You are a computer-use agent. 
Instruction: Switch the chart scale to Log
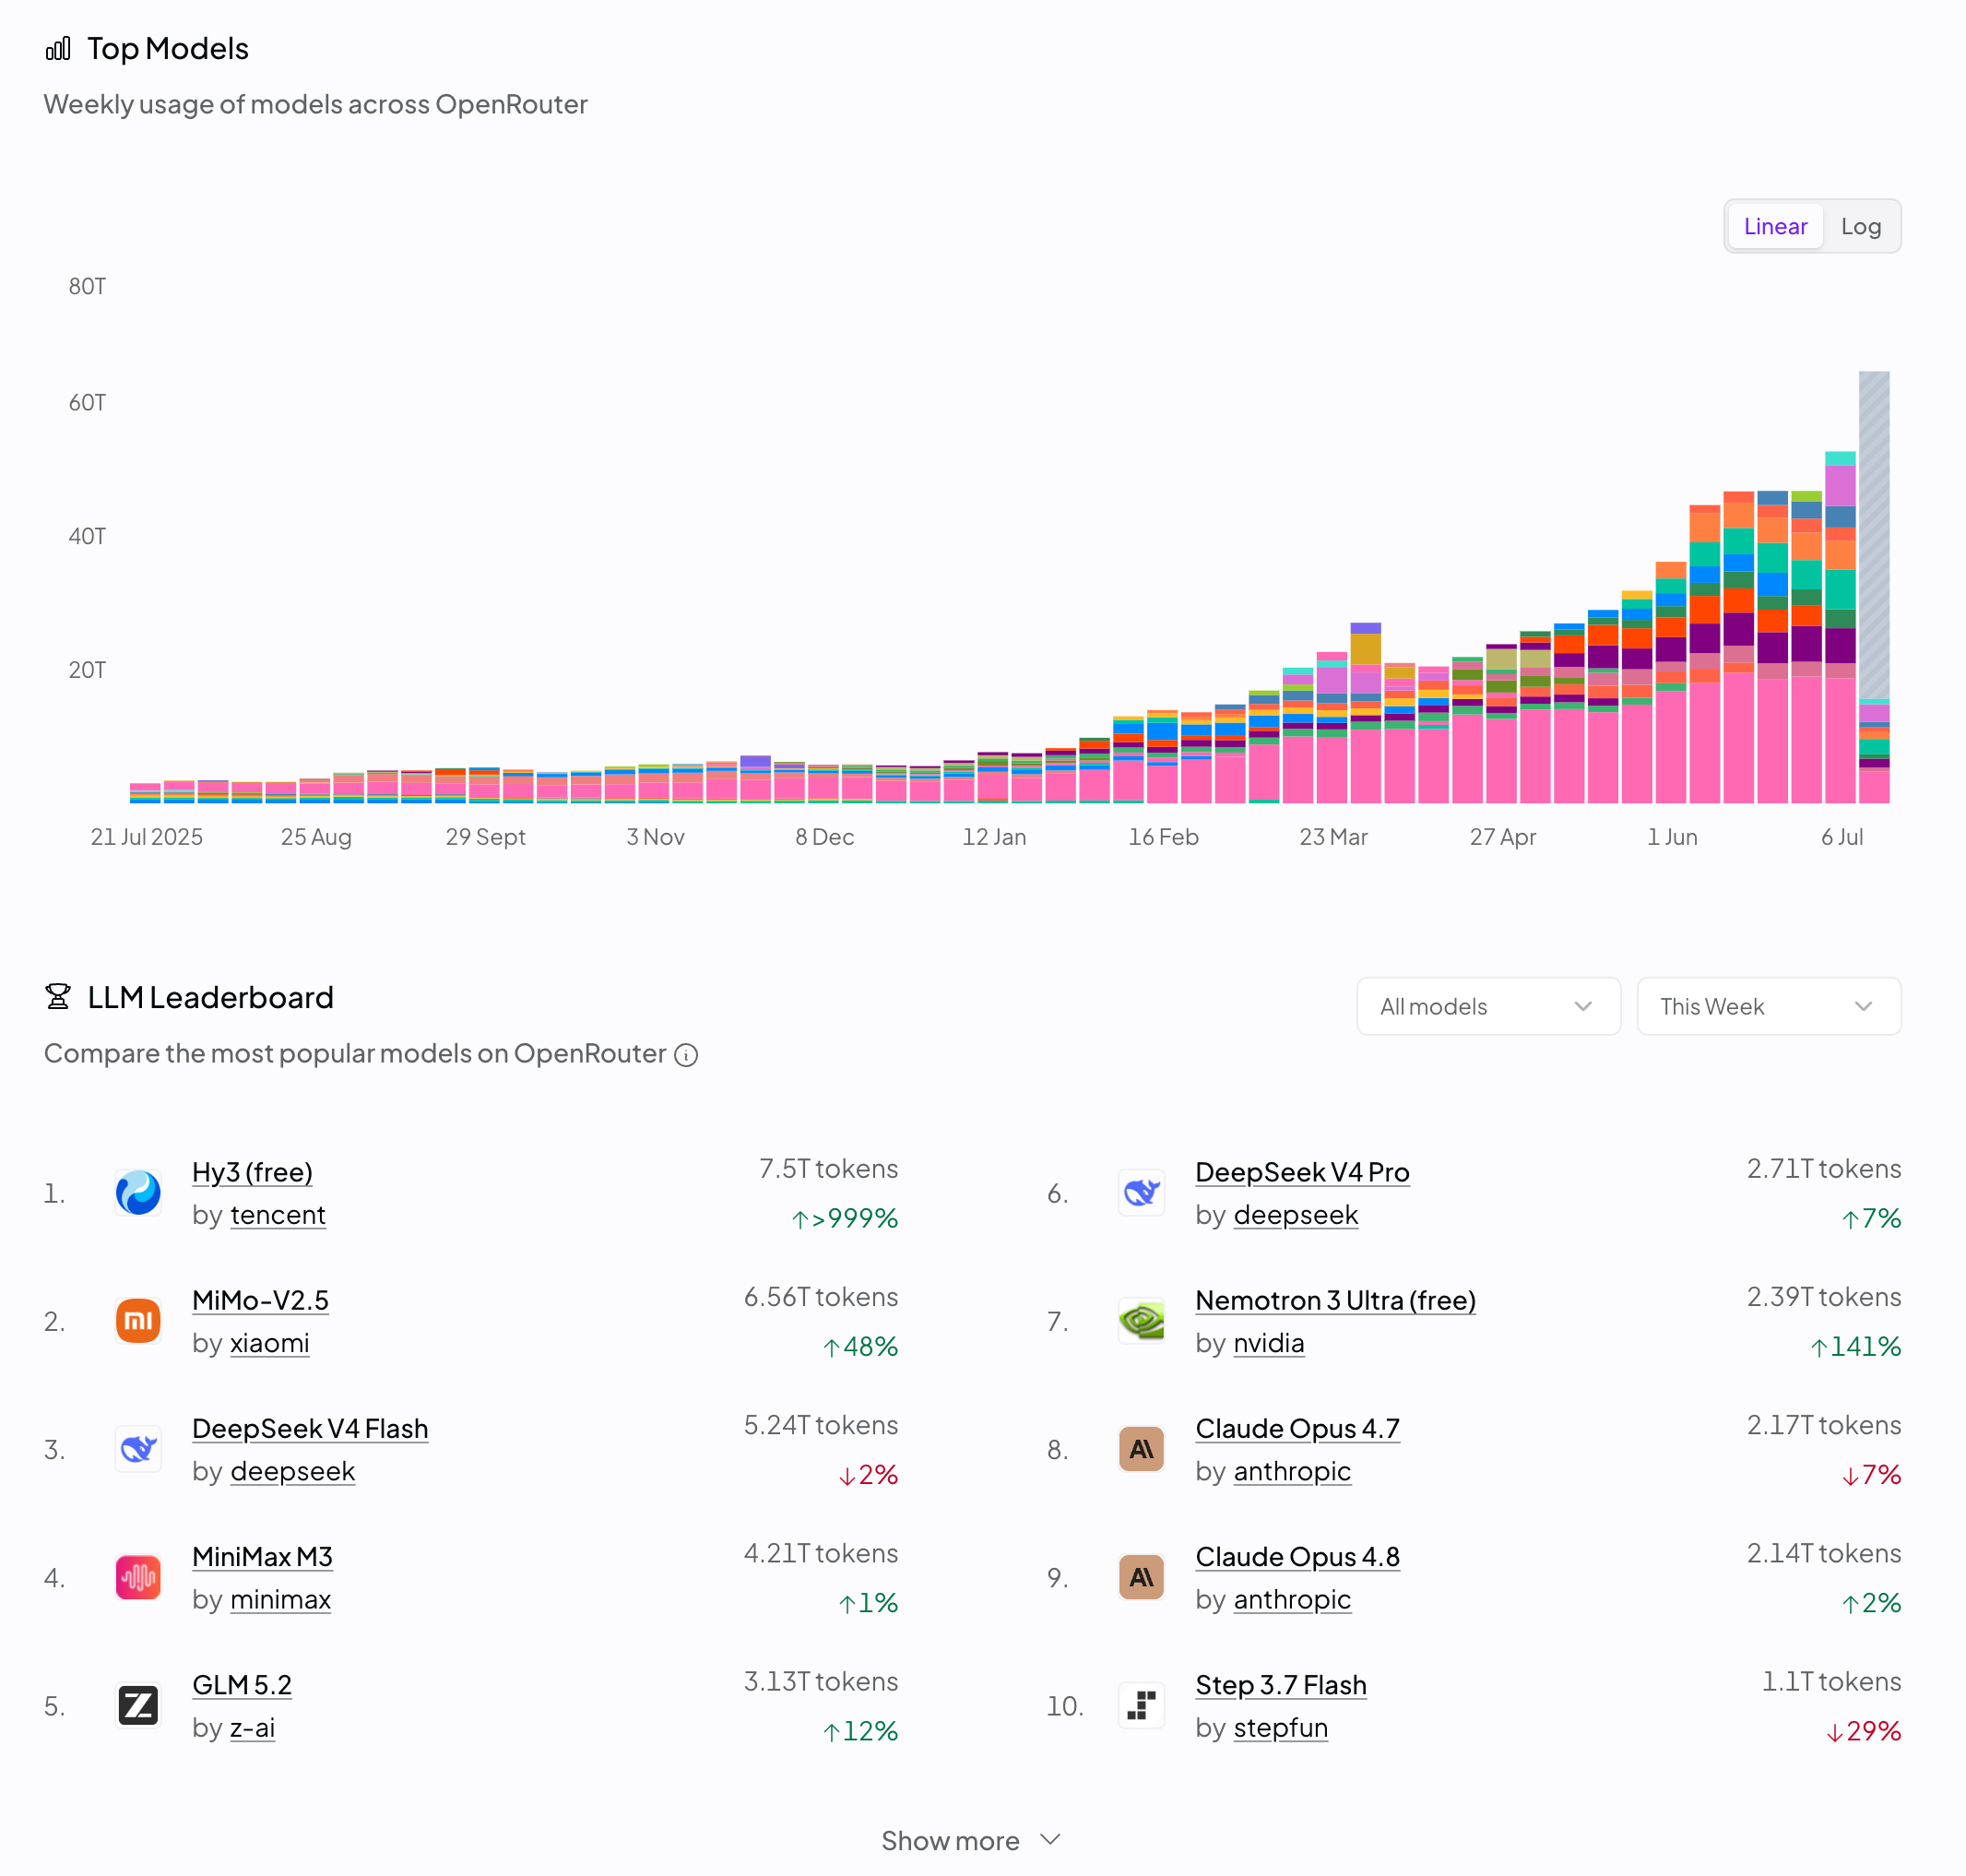(1860, 226)
